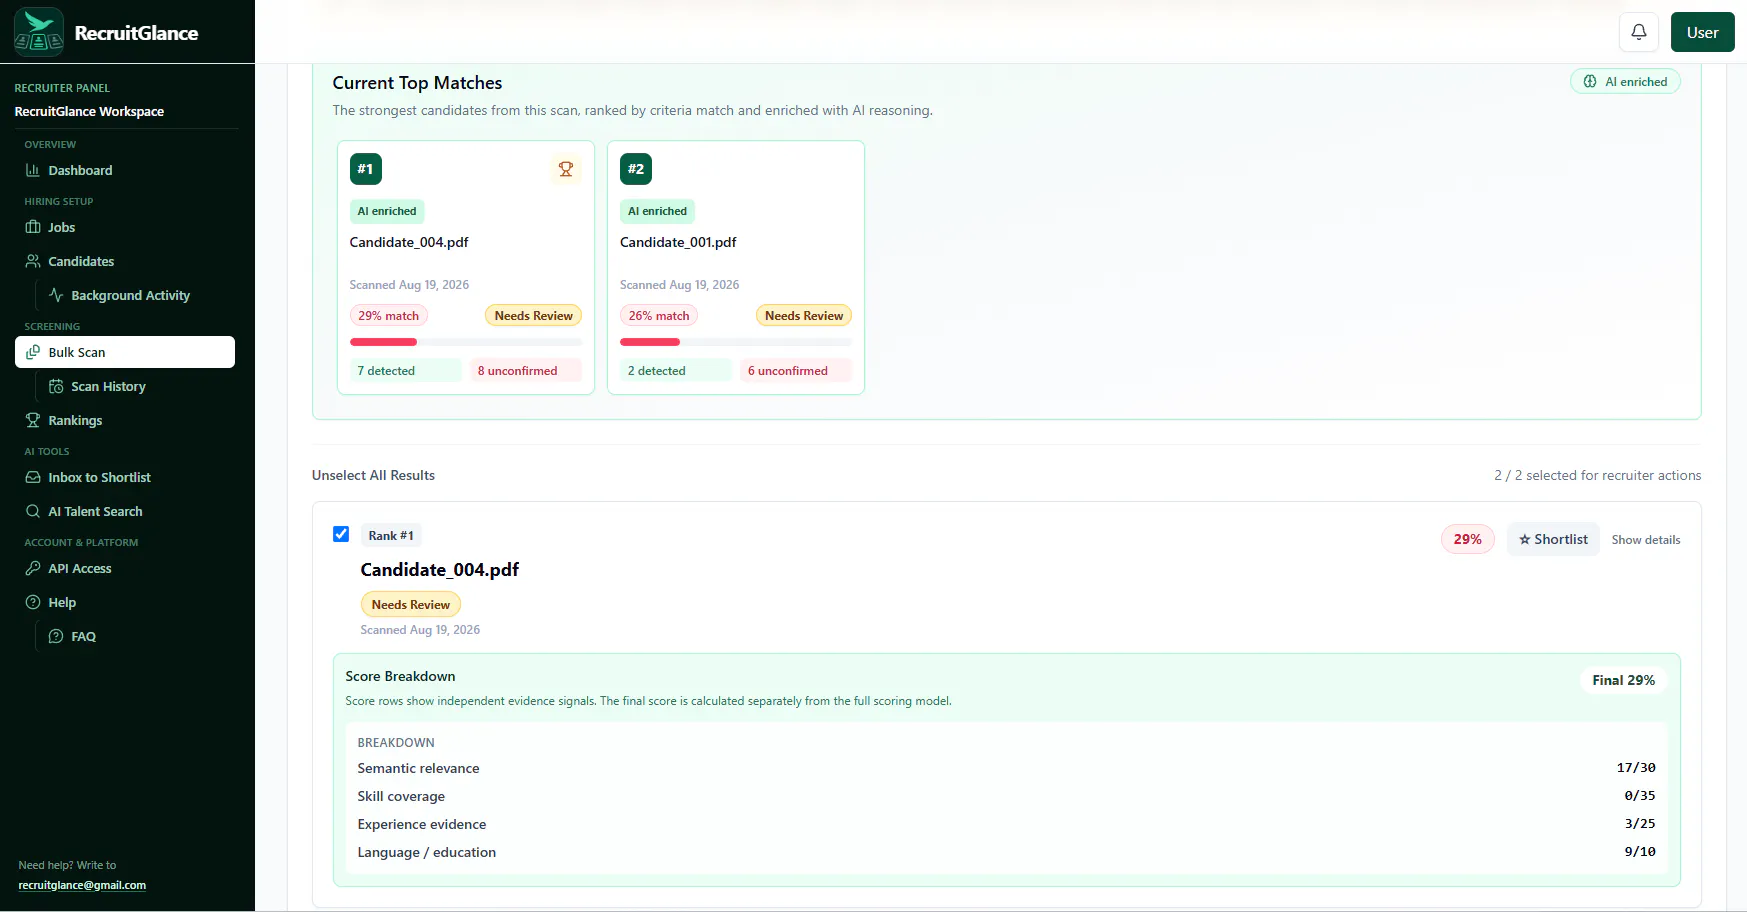
Task: Click the 2 detected chip
Action: click(x=676, y=370)
